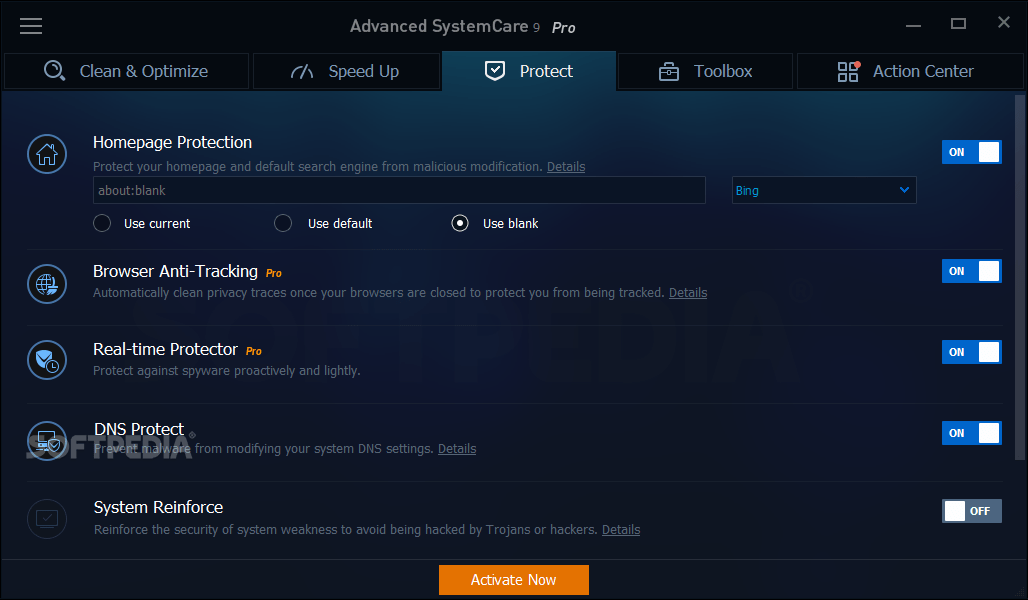Click the DNS Protect monitor icon
Viewport: 1028px width, 600px height.
click(47, 441)
